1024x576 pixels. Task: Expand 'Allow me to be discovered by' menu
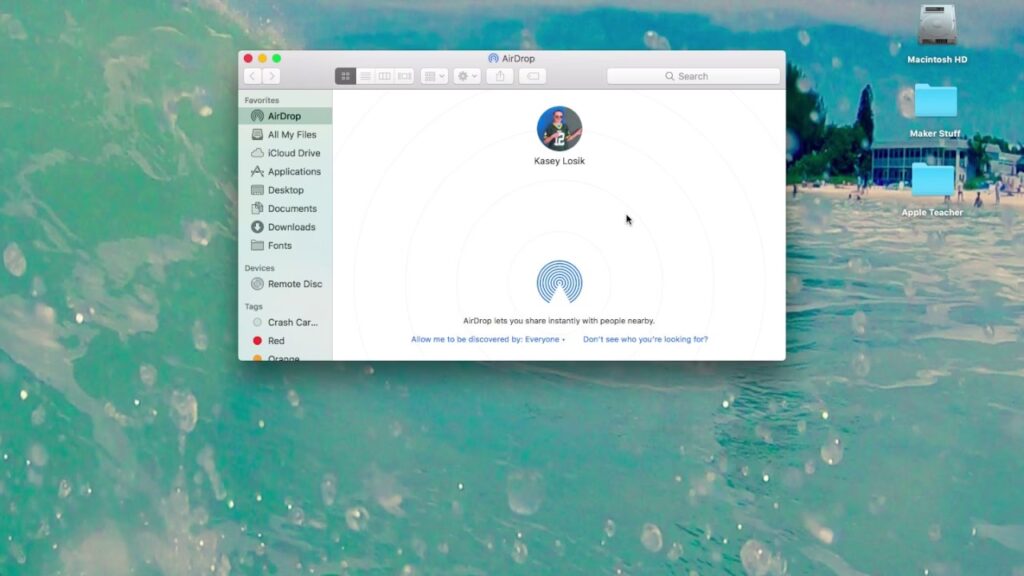488,339
